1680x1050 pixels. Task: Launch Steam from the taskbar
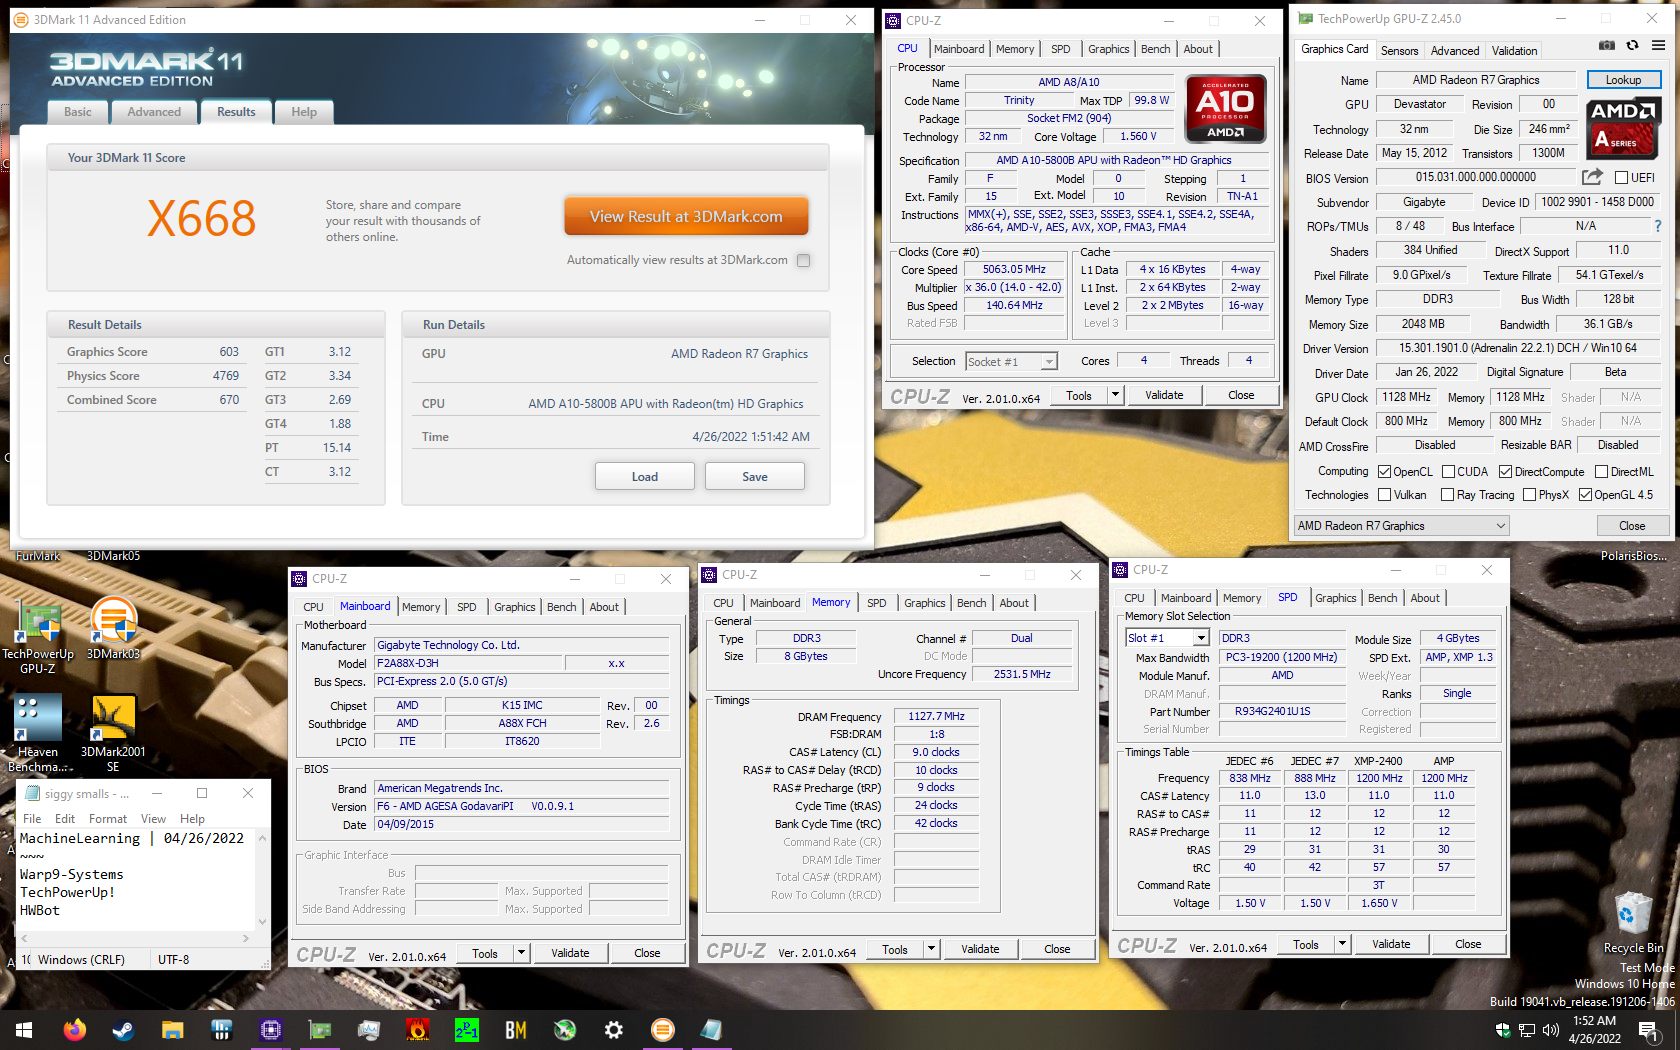(123, 1030)
